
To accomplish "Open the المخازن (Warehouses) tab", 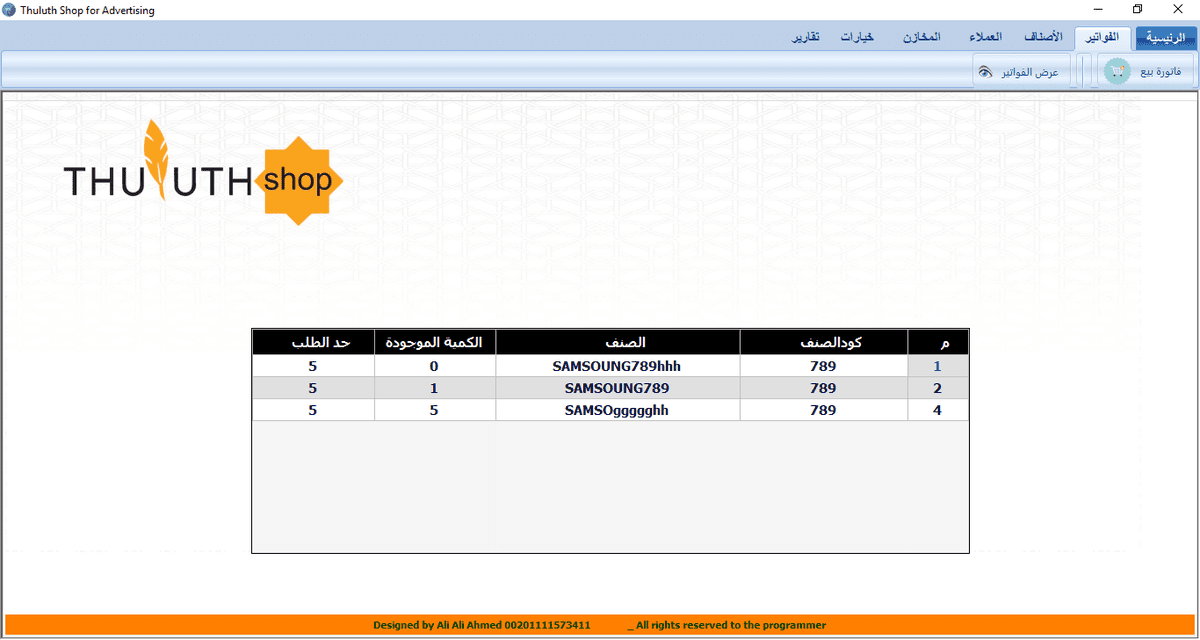I will click(x=921, y=38).
